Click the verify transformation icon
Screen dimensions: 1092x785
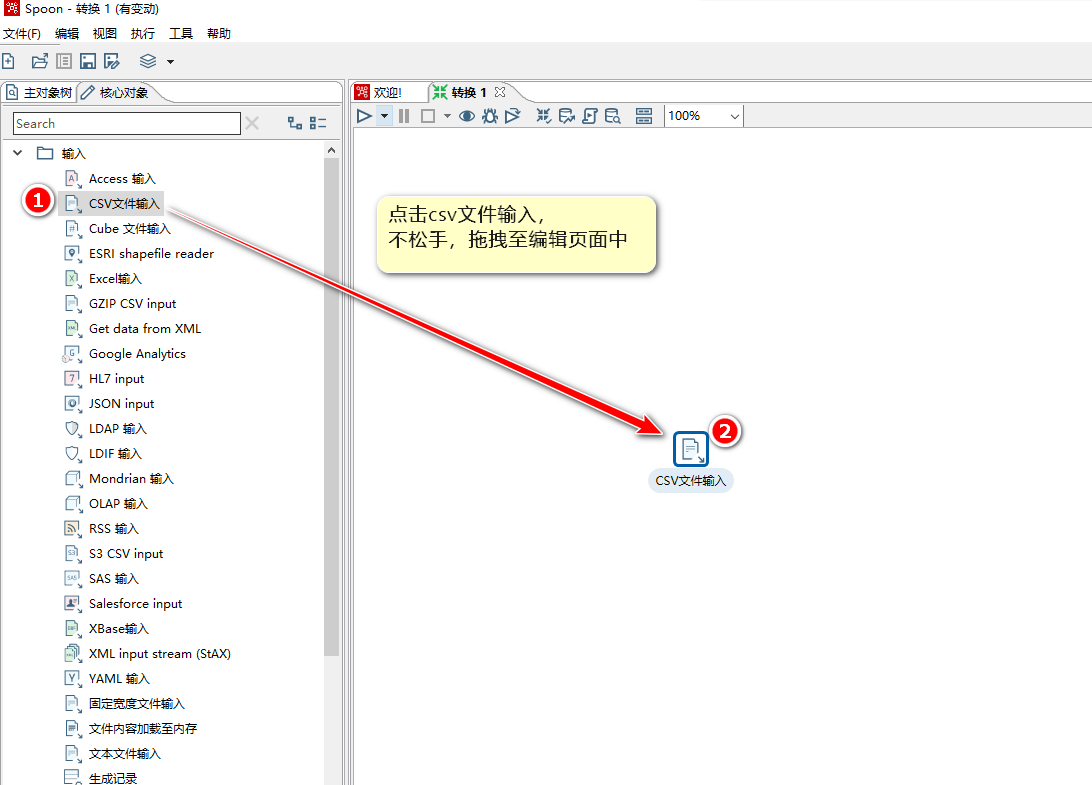(x=543, y=116)
